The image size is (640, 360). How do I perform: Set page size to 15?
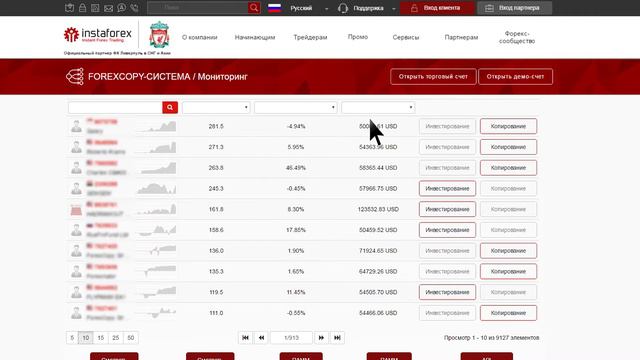tap(101, 338)
